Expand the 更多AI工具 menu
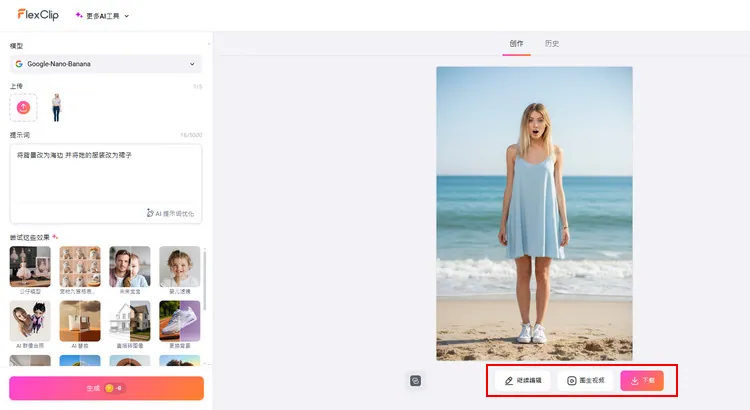 (103, 16)
